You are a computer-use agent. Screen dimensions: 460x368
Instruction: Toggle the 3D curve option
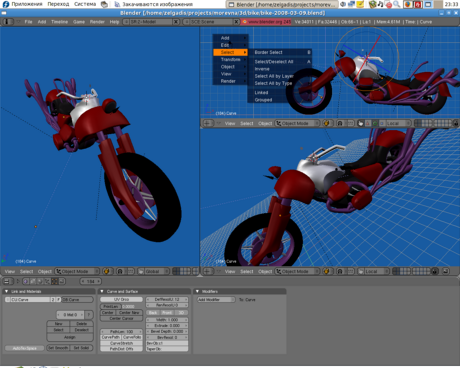pyautogui.click(x=181, y=313)
